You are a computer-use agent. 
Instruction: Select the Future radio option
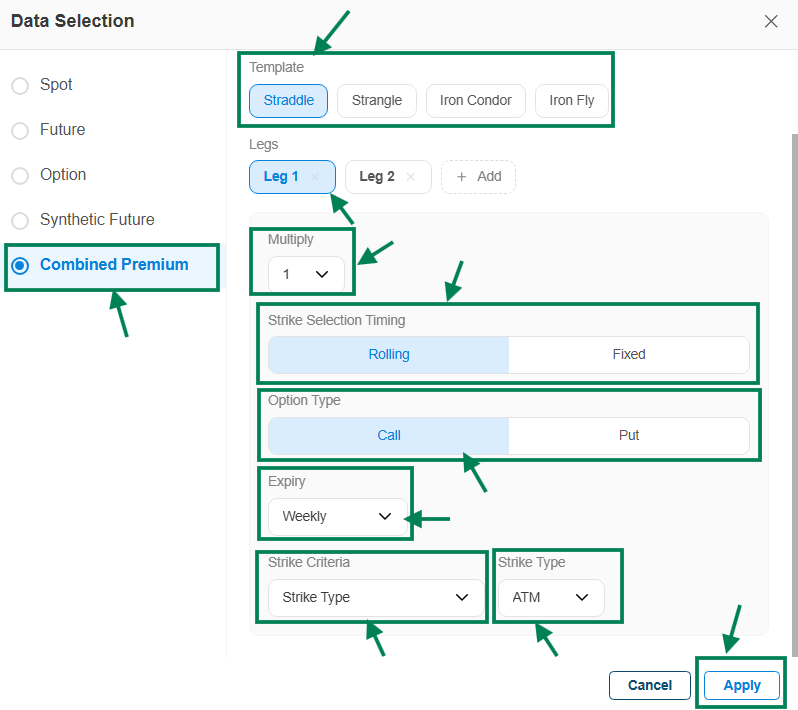20,131
